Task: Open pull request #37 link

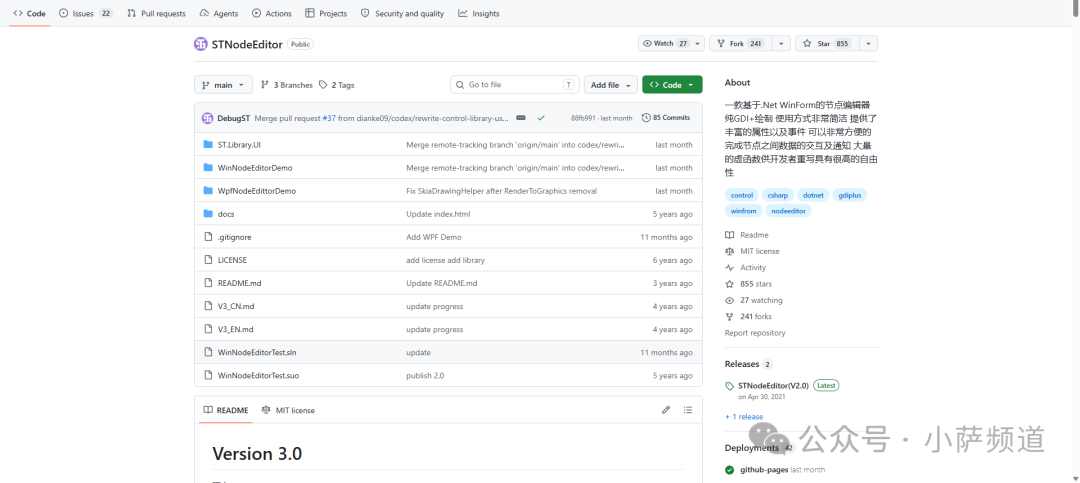Action: 329,118
